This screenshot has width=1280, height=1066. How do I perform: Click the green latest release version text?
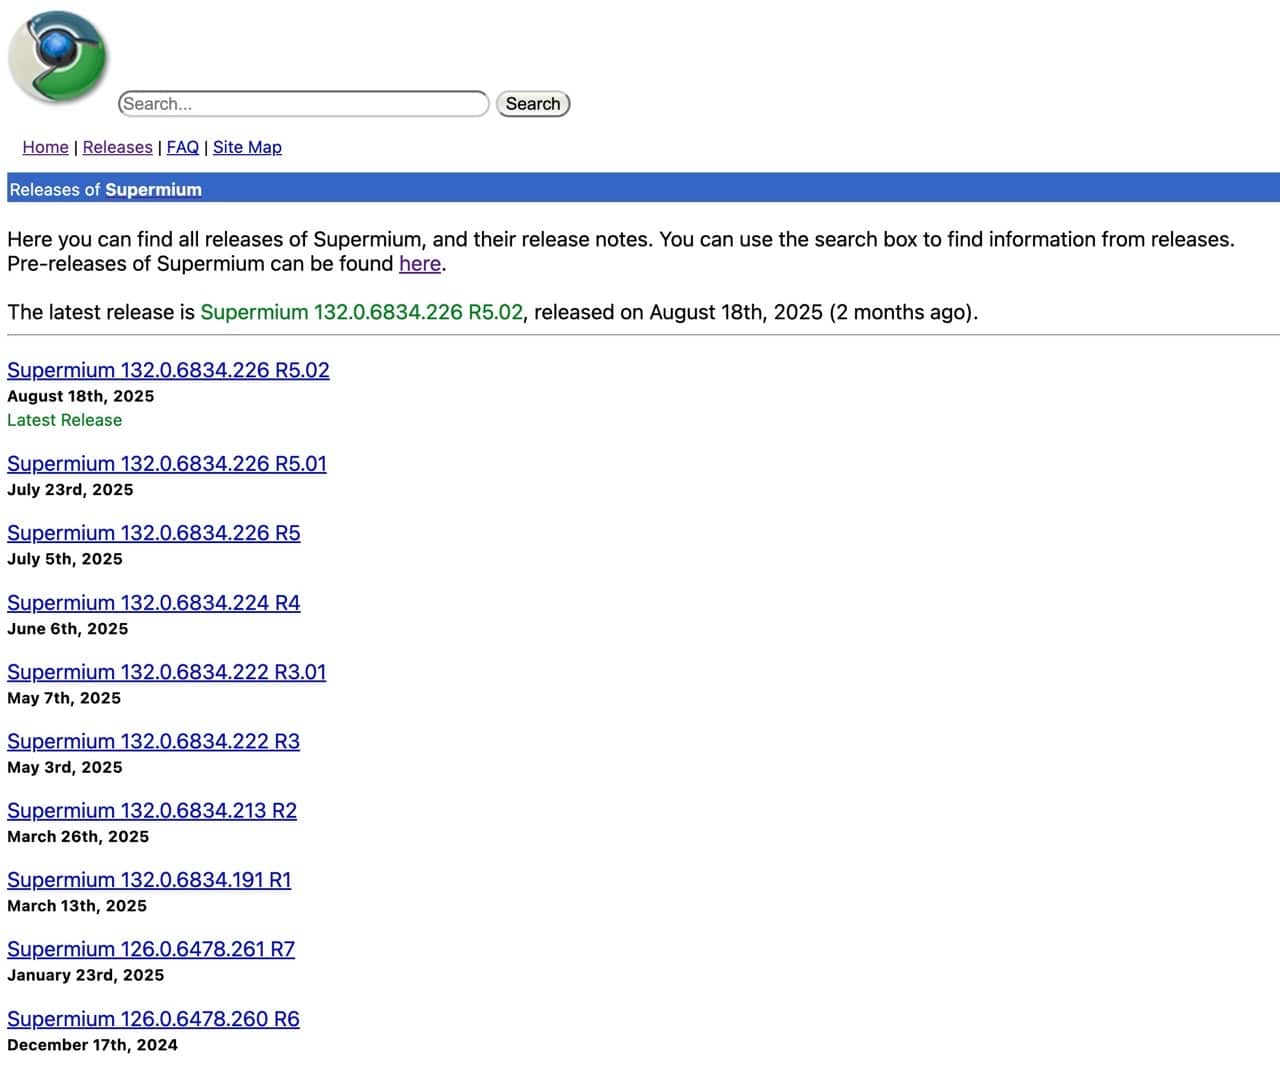click(x=361, y=312)
